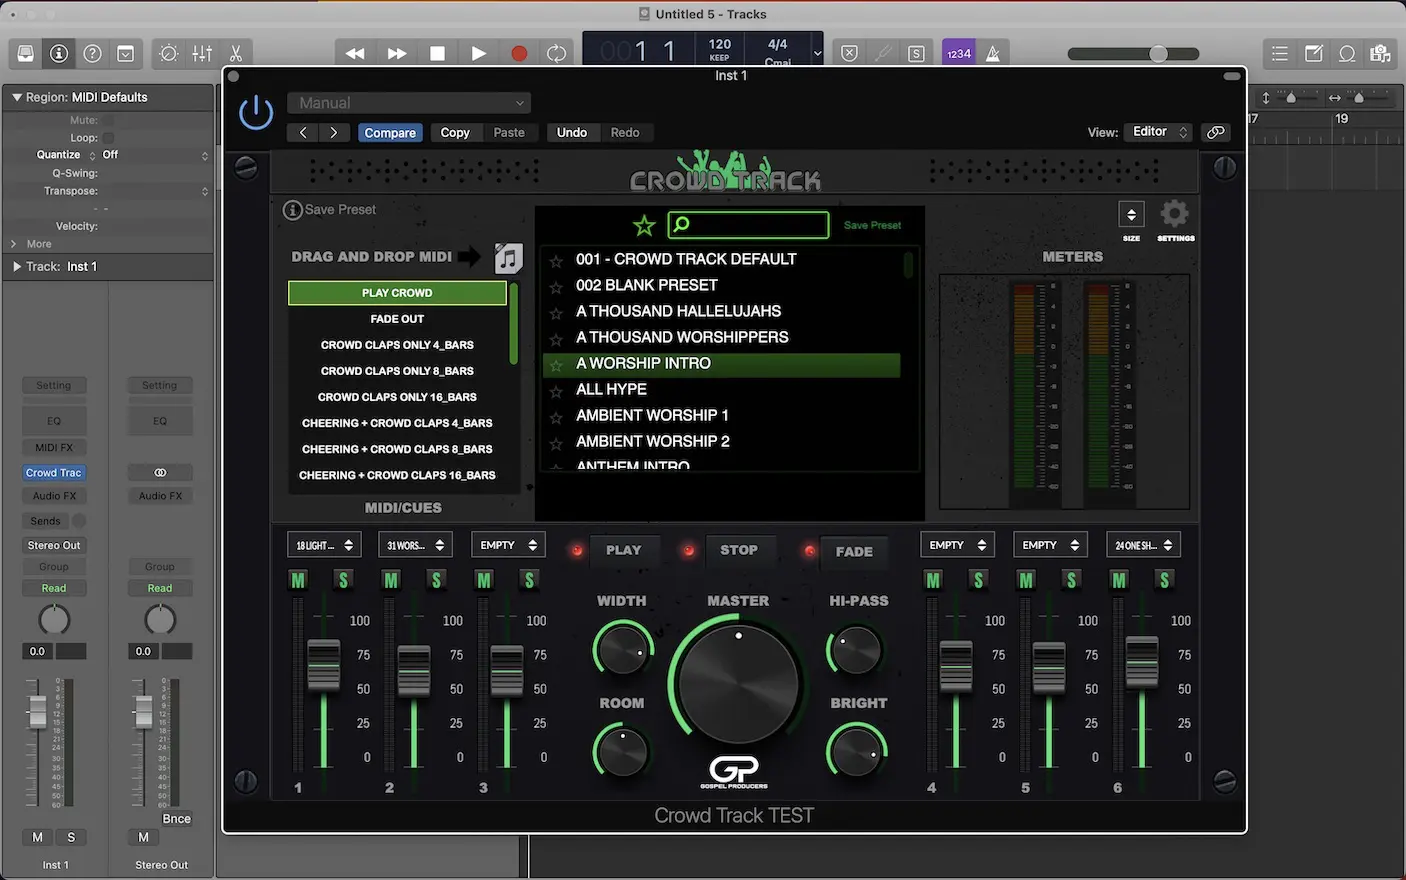Viewport: 1406px width, 880px height.
Task: Toggle the Metronome click button
Action: (x=993, y=54)
